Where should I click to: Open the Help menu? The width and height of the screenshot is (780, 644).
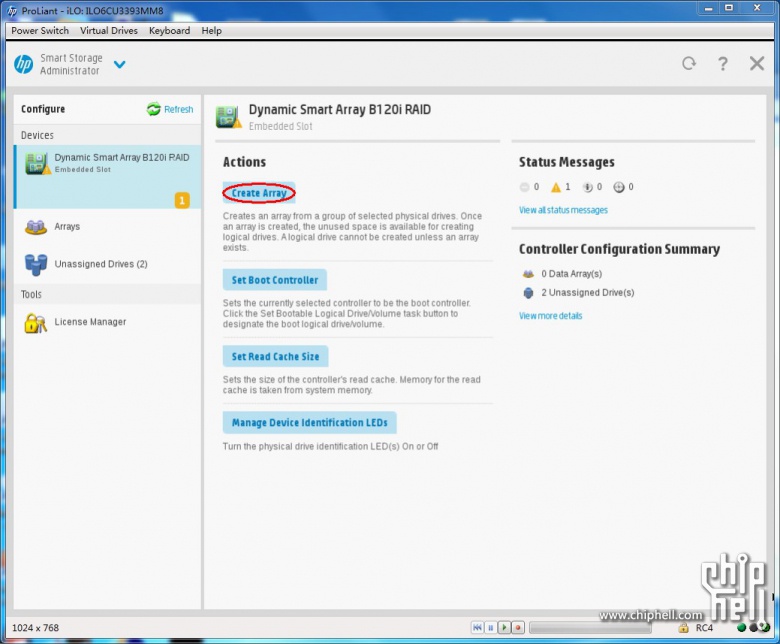211,31
